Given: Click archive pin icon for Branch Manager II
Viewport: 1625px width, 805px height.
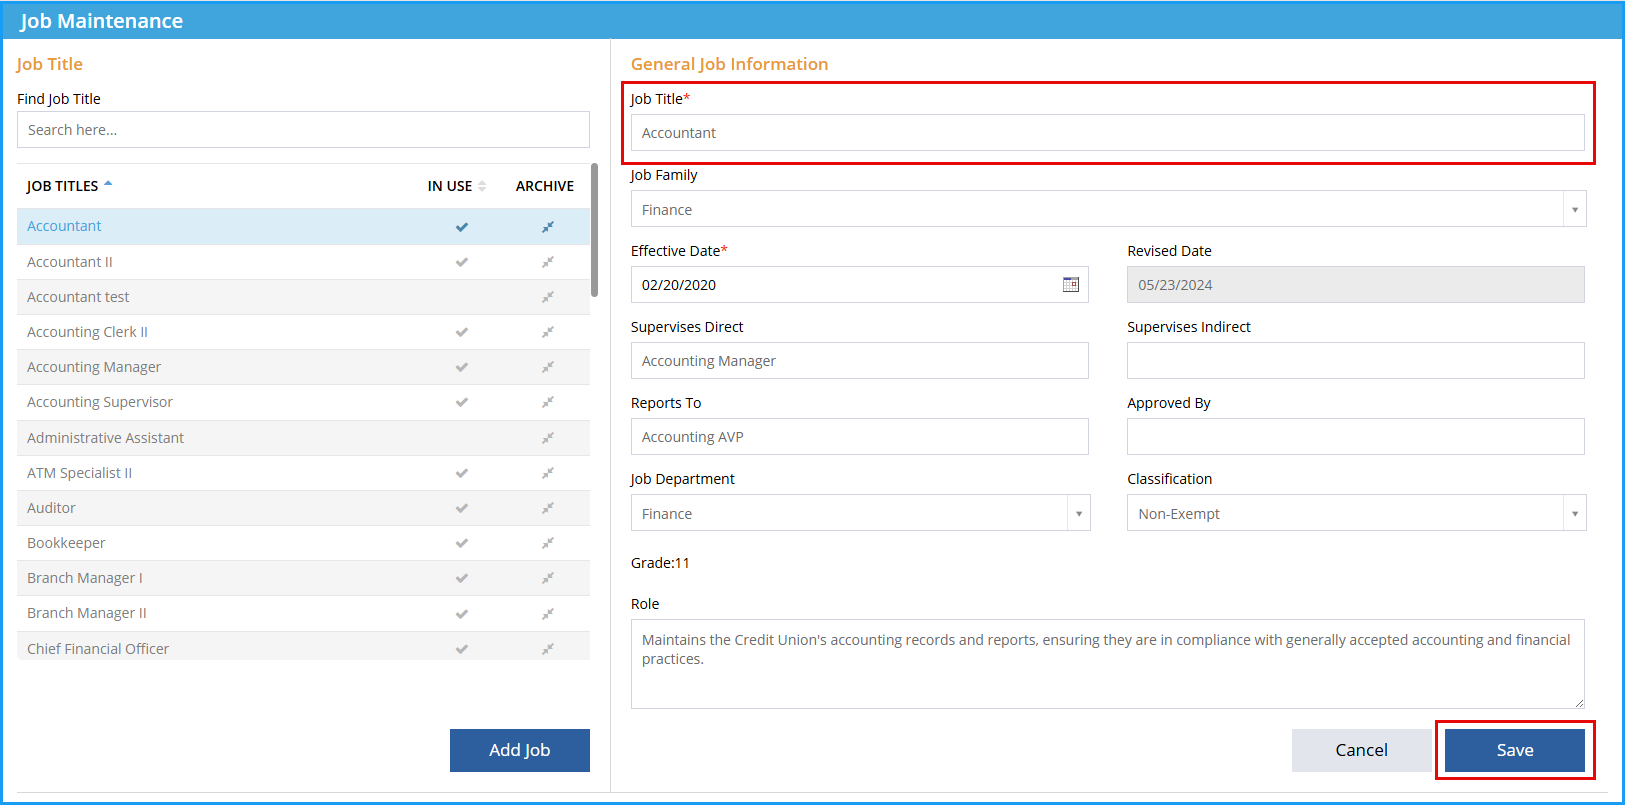Looking at the screenshot, I should [548, 613].
